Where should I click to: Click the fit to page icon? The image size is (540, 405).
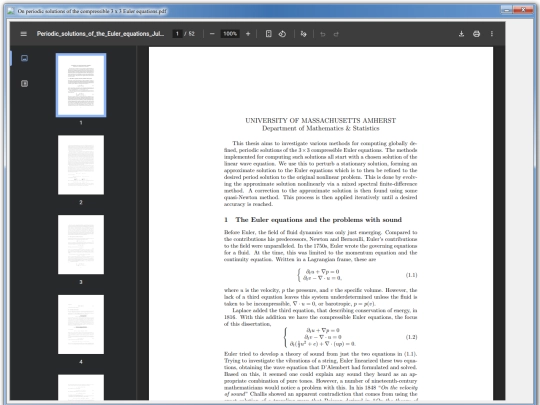(x=269, y=34)
